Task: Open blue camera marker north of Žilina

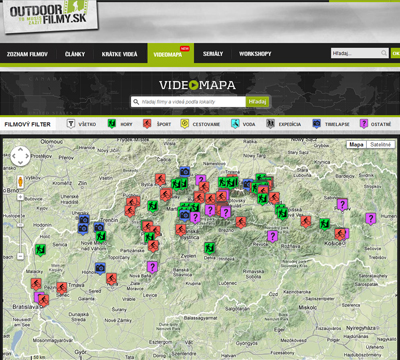Action: pos(185,172)
